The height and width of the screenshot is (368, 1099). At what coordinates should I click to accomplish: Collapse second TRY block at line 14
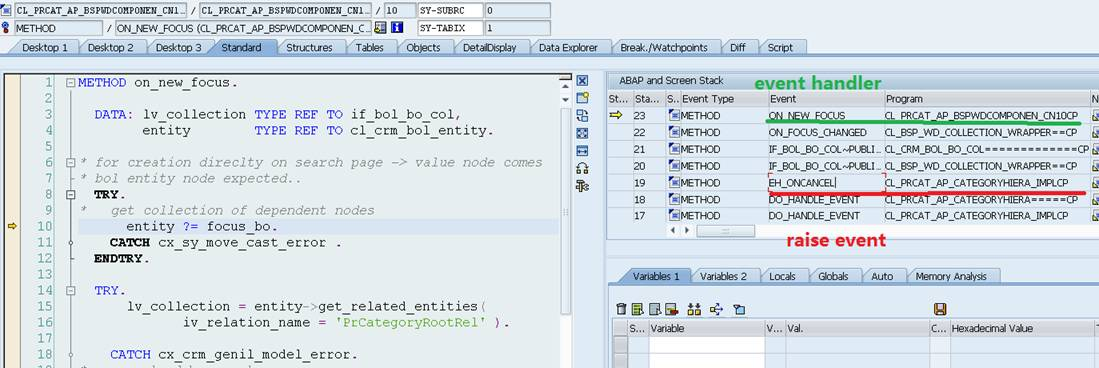click(70, 291)
